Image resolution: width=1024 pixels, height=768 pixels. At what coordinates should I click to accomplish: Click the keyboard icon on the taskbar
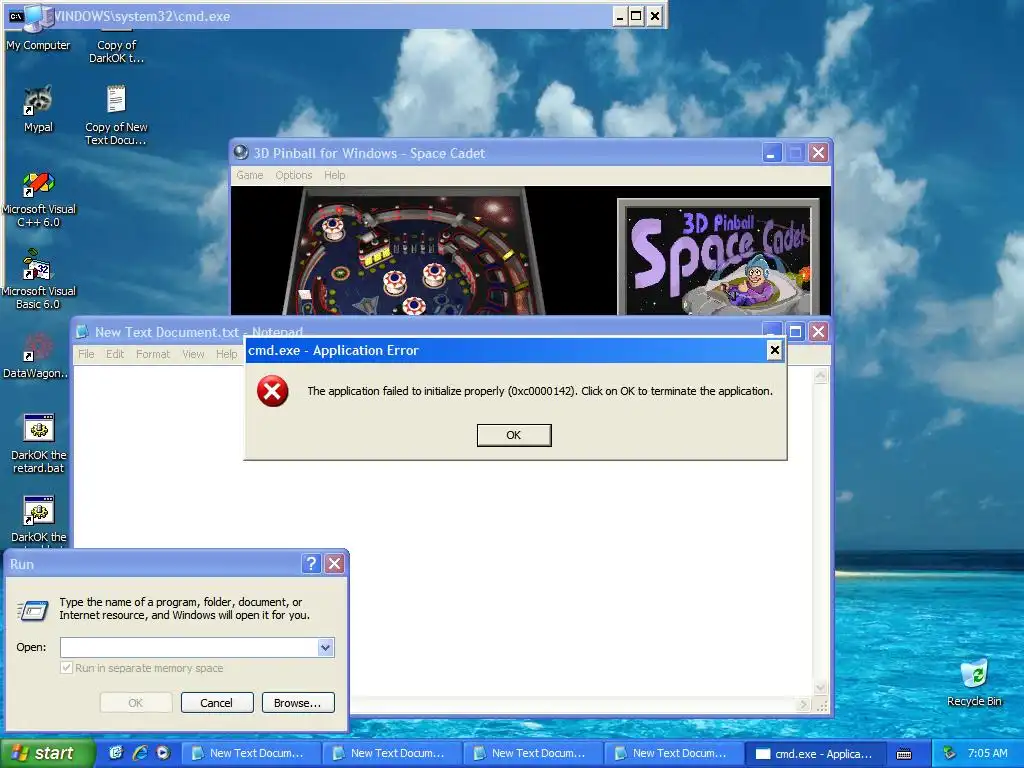904,754
